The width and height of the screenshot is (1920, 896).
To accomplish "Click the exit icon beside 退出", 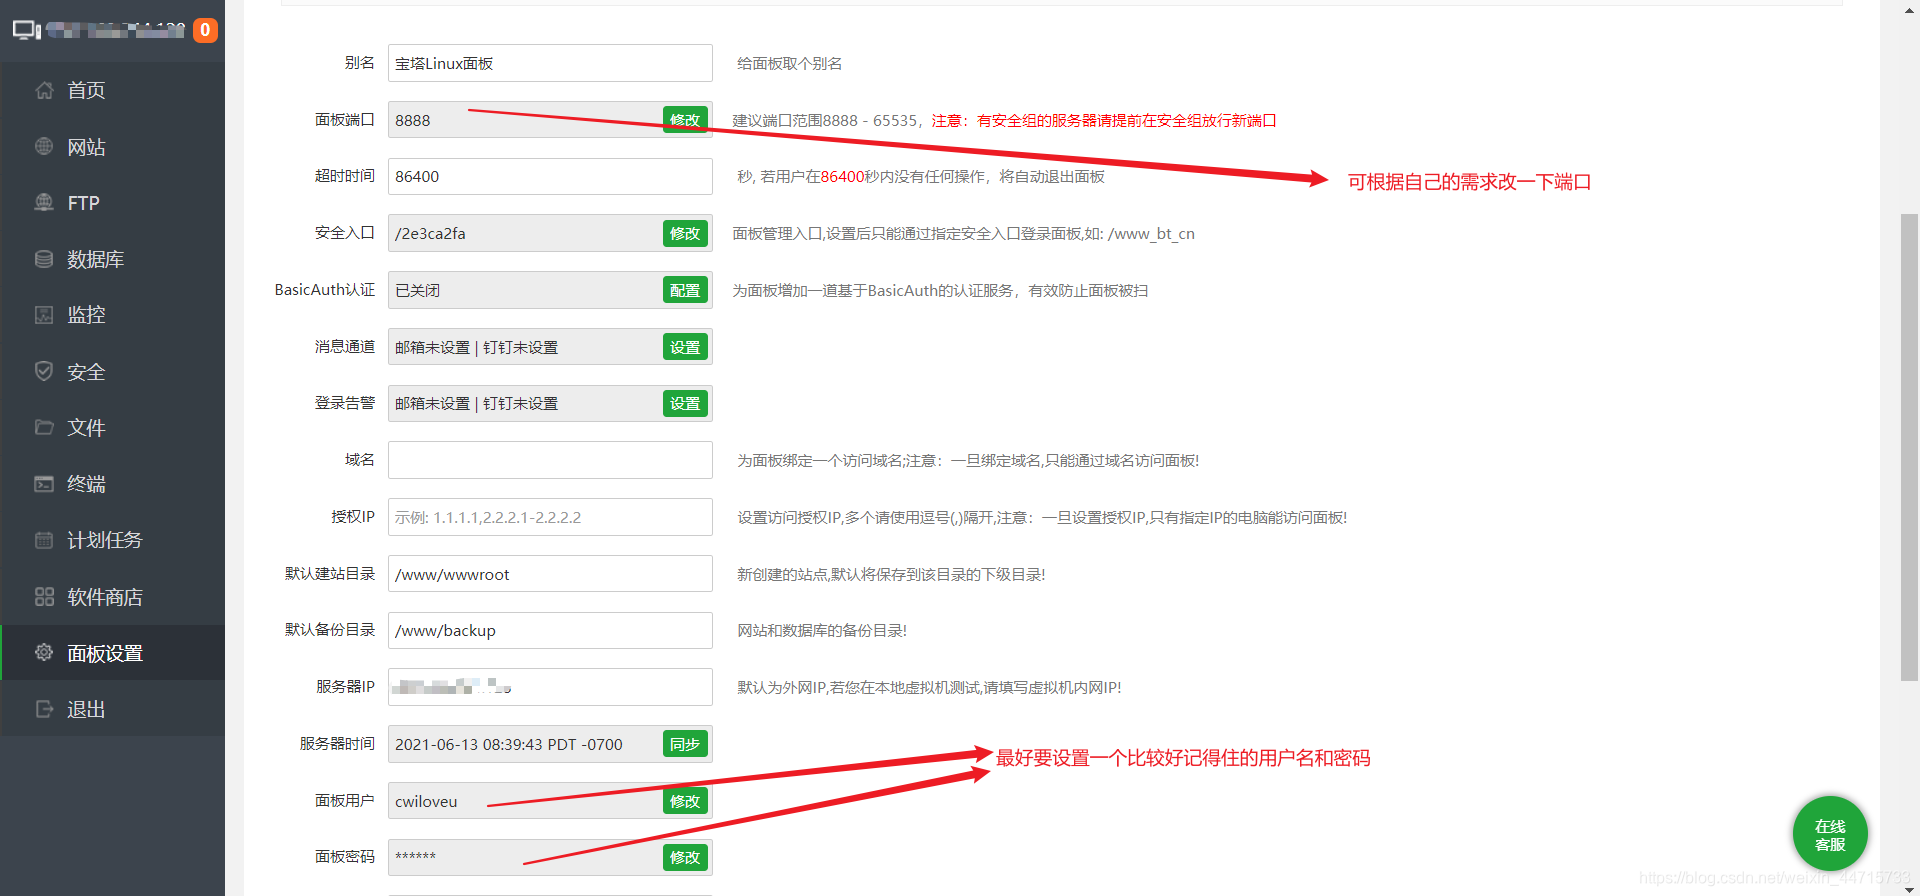I will [44, 709].
